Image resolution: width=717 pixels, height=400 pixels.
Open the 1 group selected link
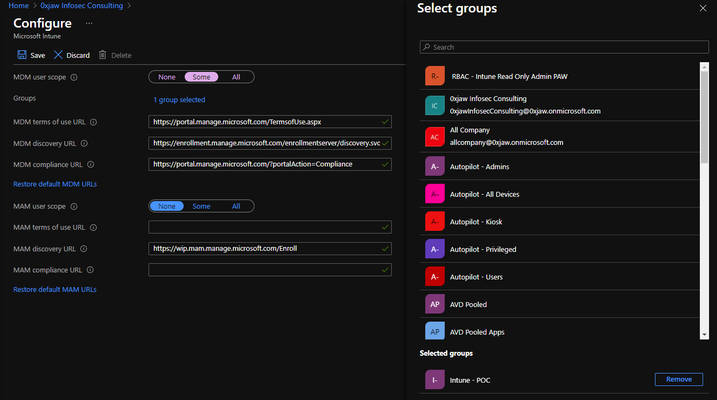pyautogui.click(x=179, y=100)
